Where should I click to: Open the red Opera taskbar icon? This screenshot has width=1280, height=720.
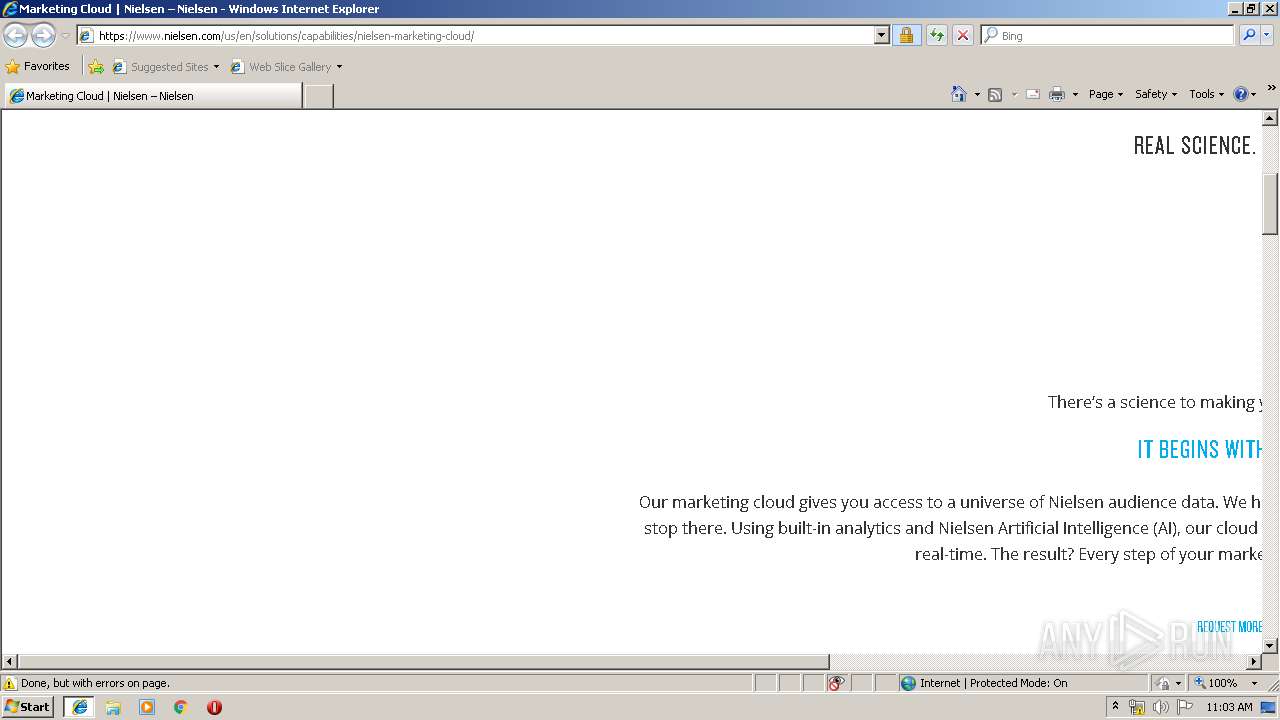coord(214,707)
